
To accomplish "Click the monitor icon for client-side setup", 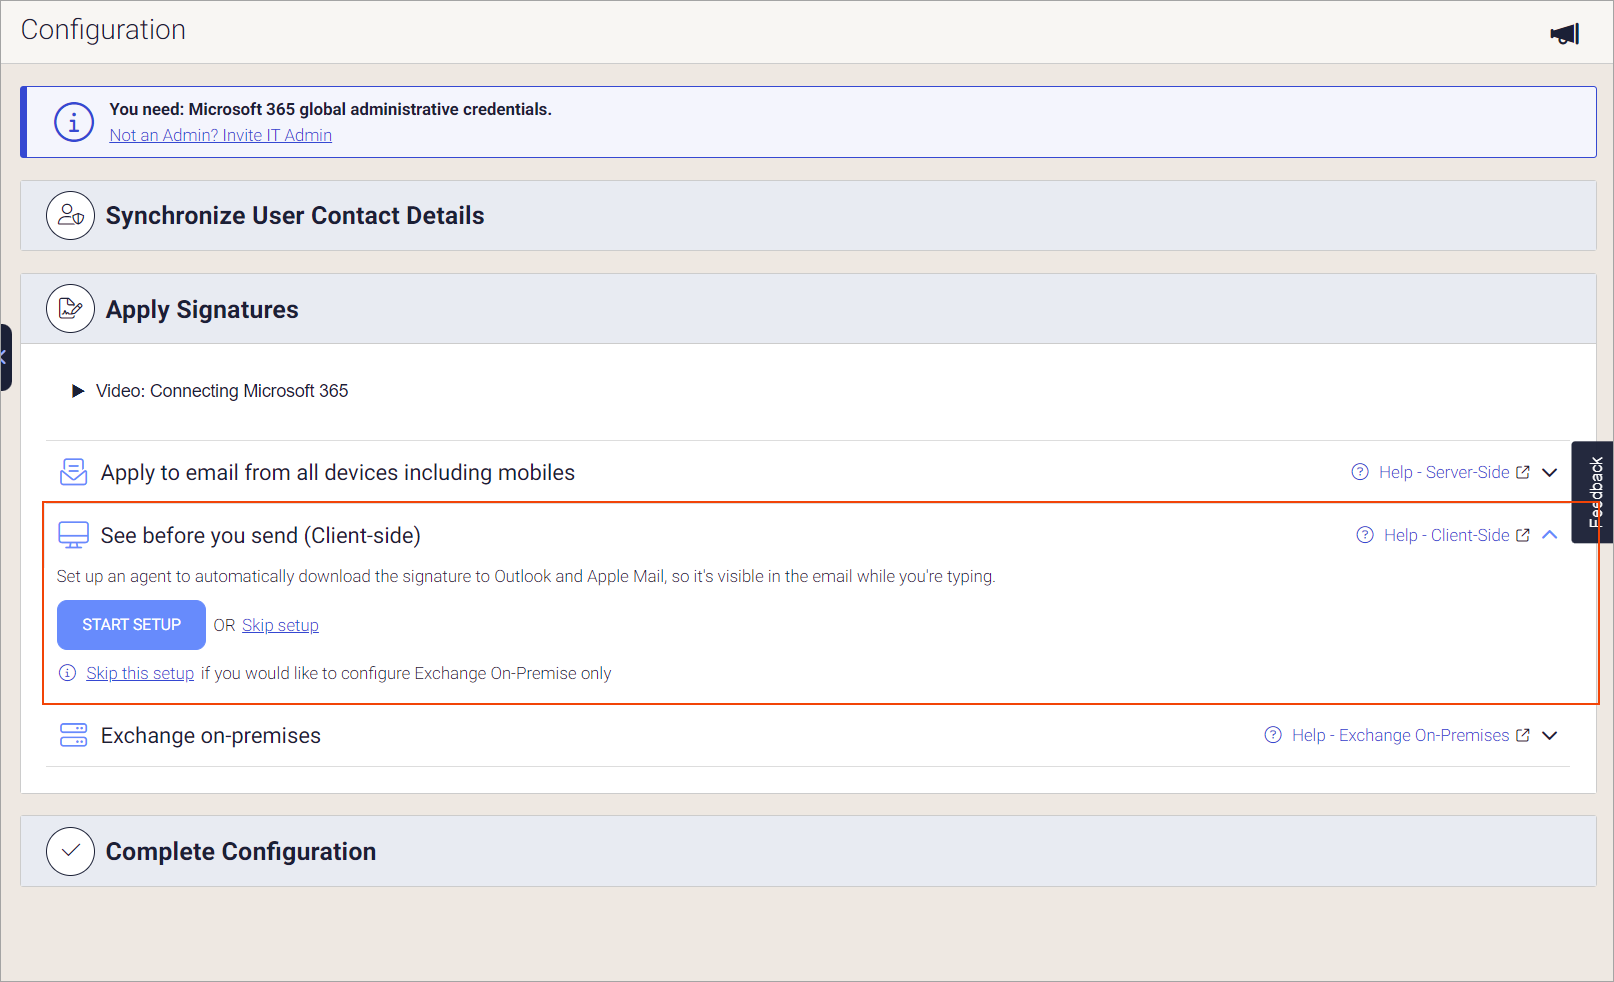I will point(72,534).
